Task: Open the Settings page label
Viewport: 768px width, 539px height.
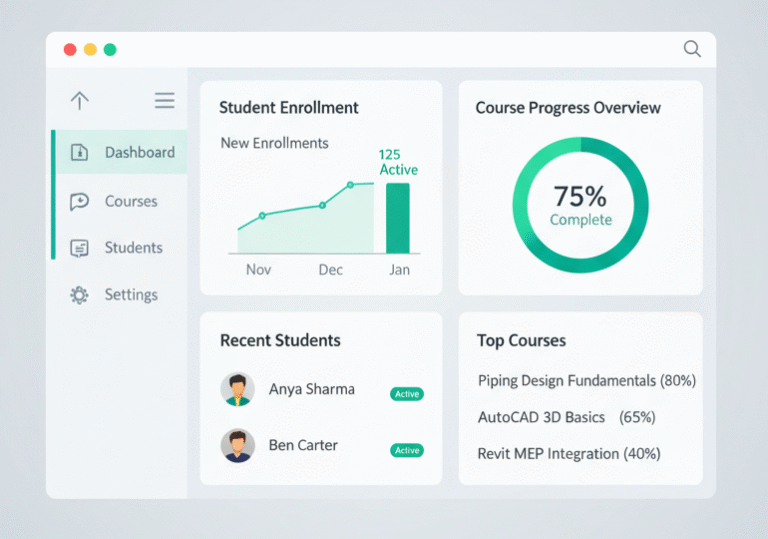Action: pyautogui.click(x=131, y=295)
